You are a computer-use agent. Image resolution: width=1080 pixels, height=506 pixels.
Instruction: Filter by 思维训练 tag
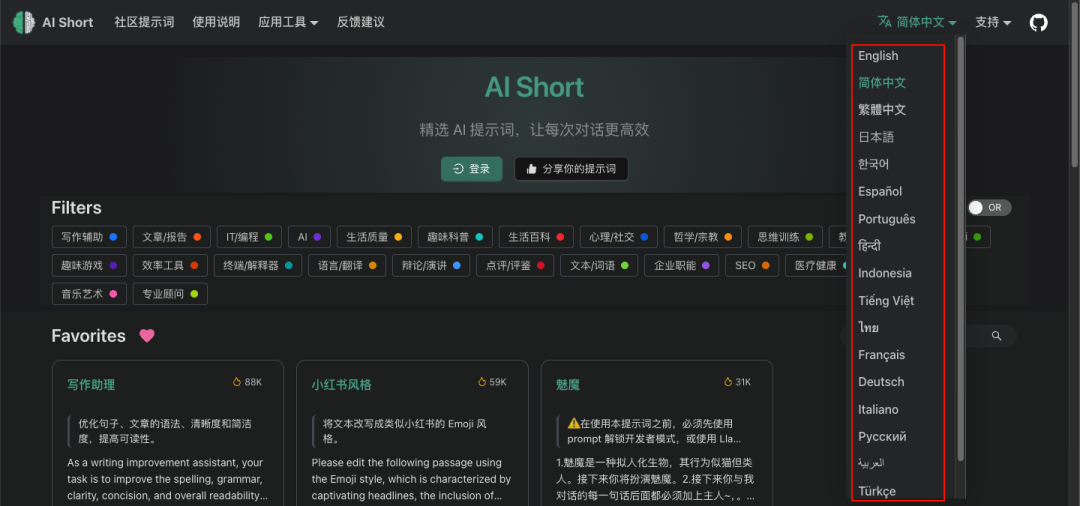(786, 237)
